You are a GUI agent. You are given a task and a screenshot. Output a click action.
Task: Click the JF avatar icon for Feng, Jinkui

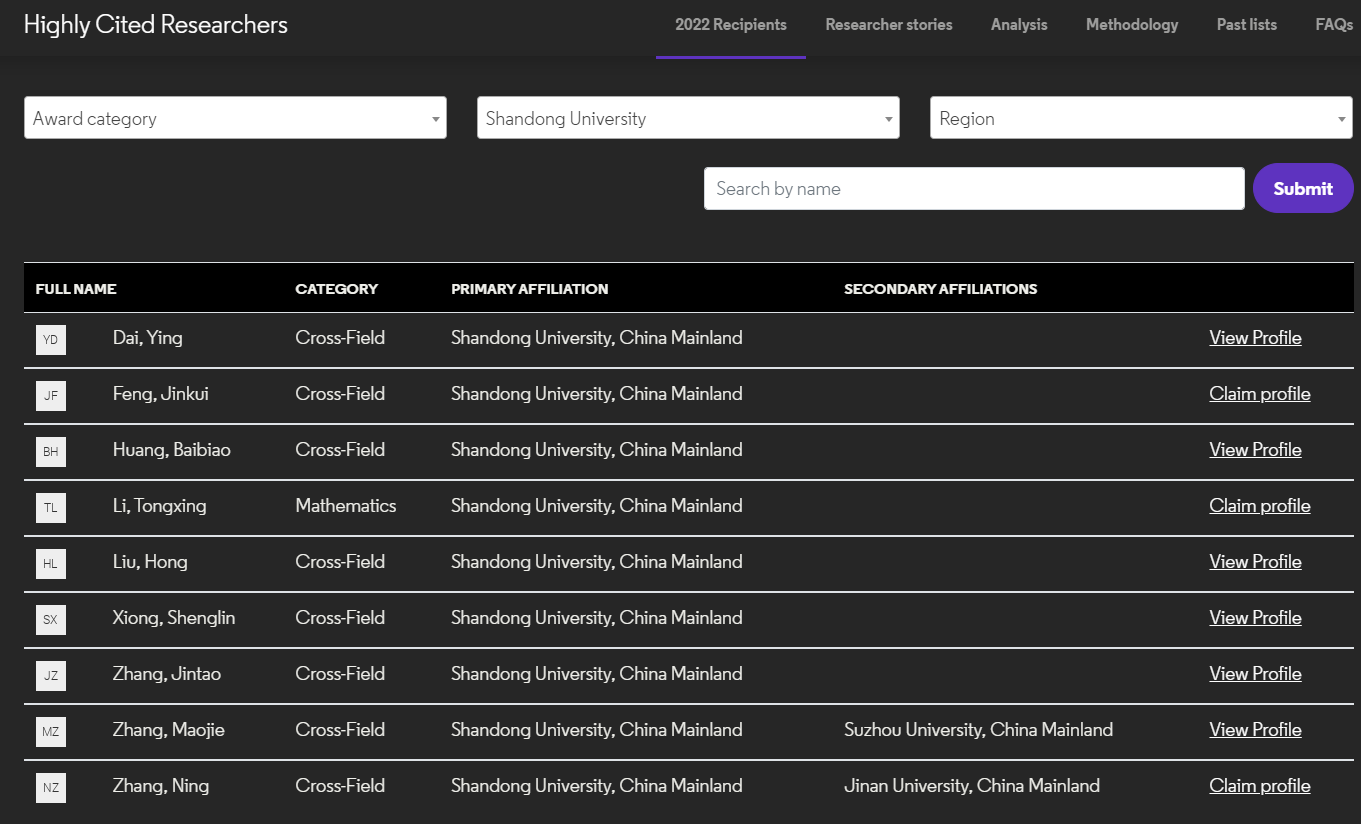(x=50, y=396)
